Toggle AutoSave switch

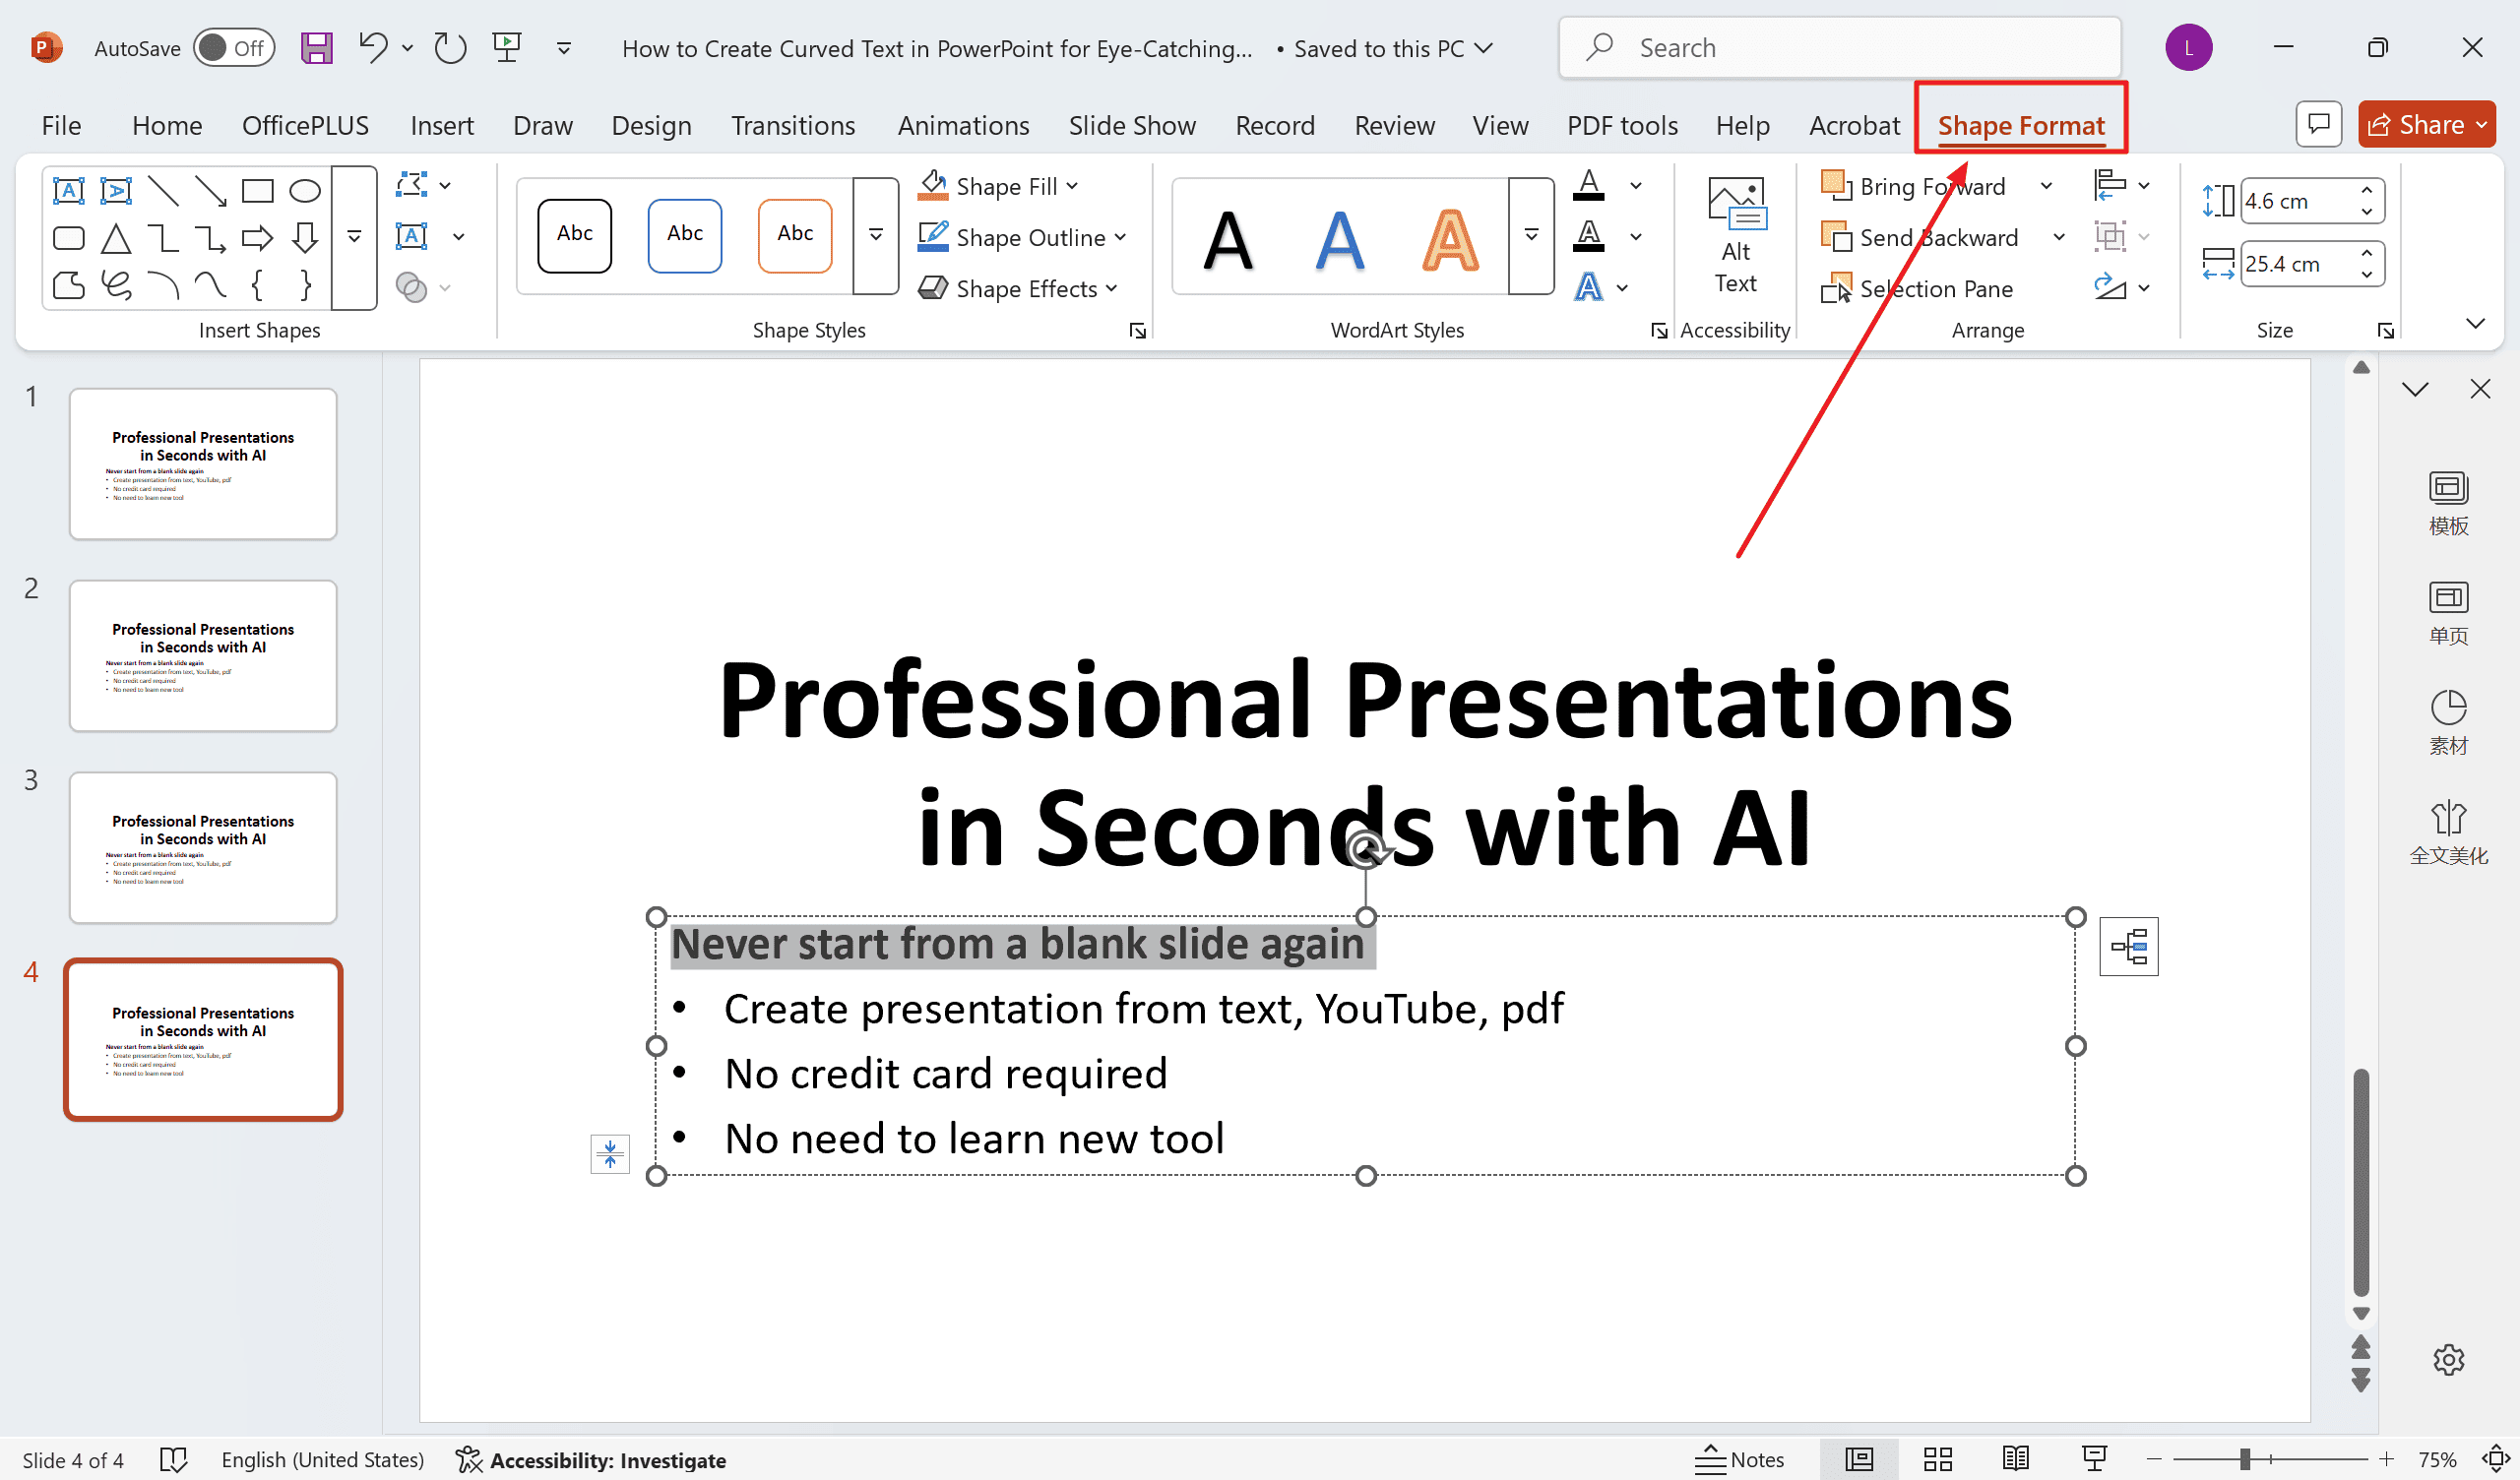coord(234,48)
